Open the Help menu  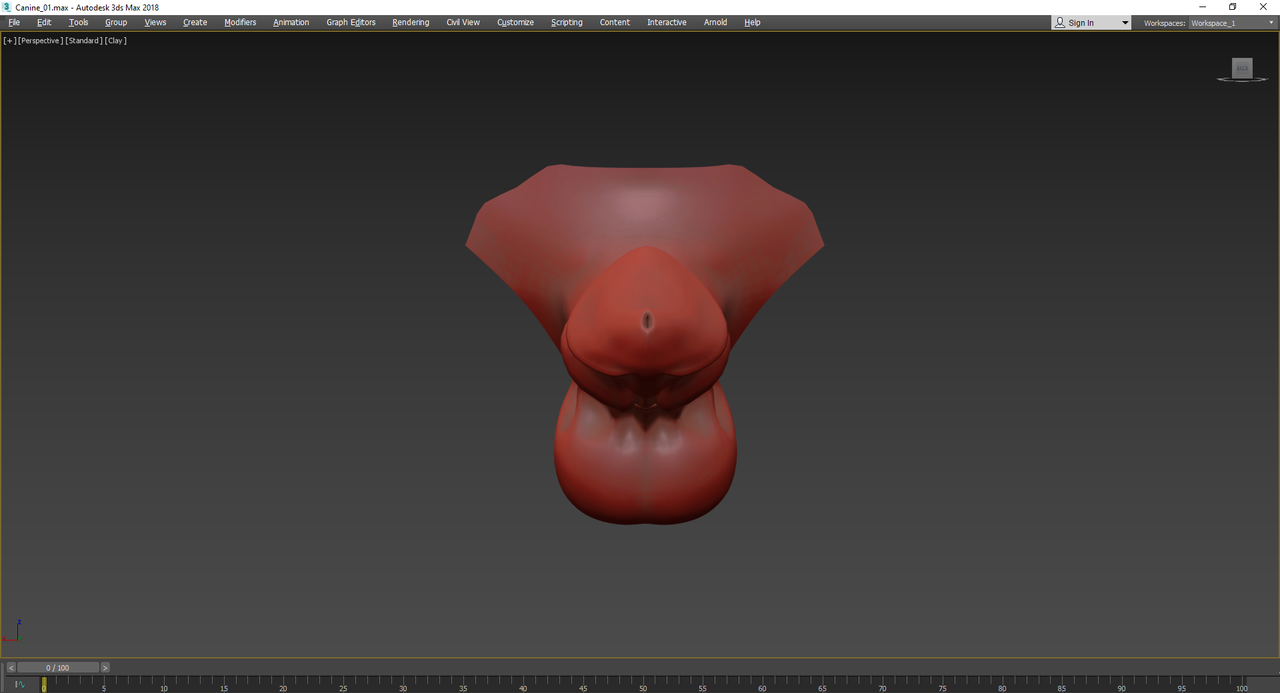pos(752,22)
